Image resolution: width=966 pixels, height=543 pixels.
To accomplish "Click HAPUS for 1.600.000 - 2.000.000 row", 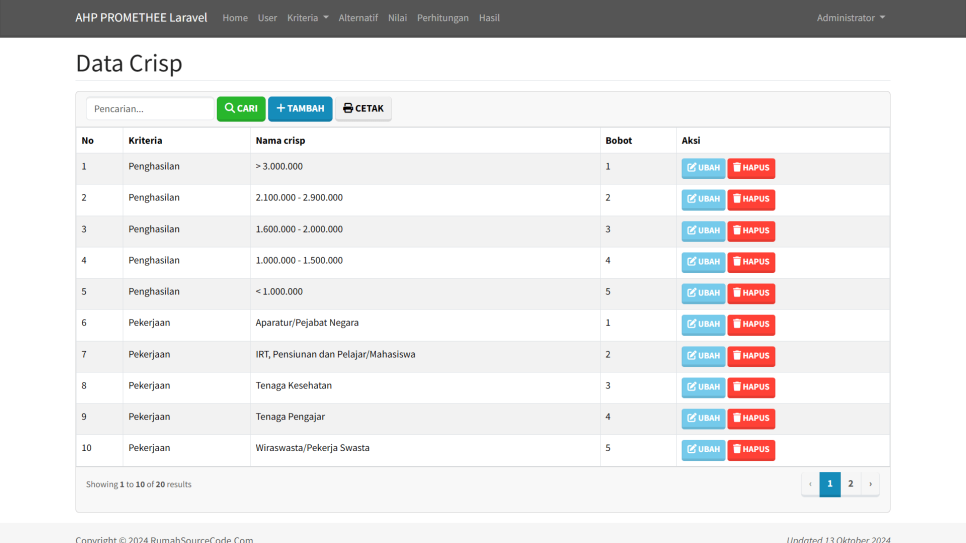I will (751, 231).
